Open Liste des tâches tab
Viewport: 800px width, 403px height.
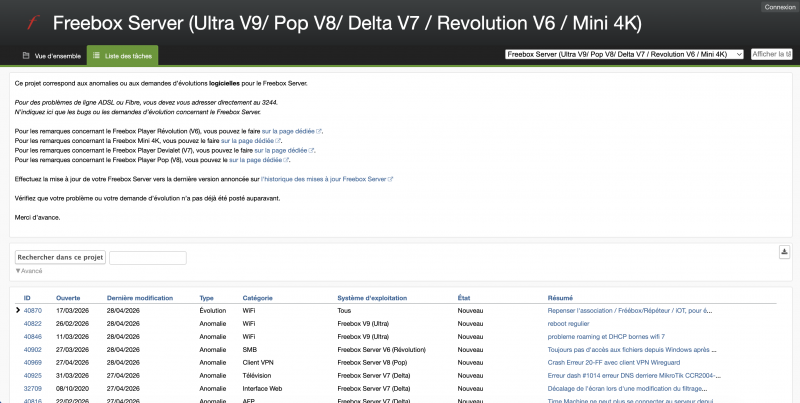(122, 56)
